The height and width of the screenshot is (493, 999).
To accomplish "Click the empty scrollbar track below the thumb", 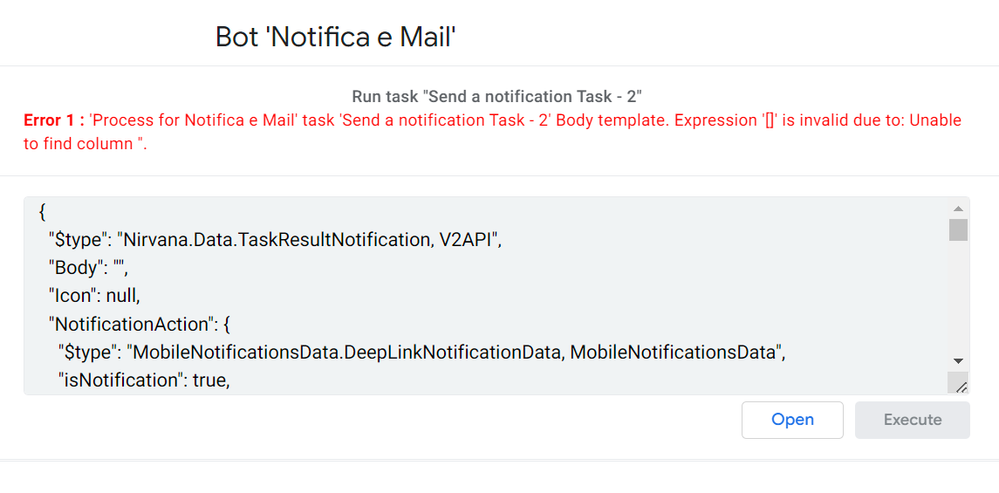I will pos(958,296).
